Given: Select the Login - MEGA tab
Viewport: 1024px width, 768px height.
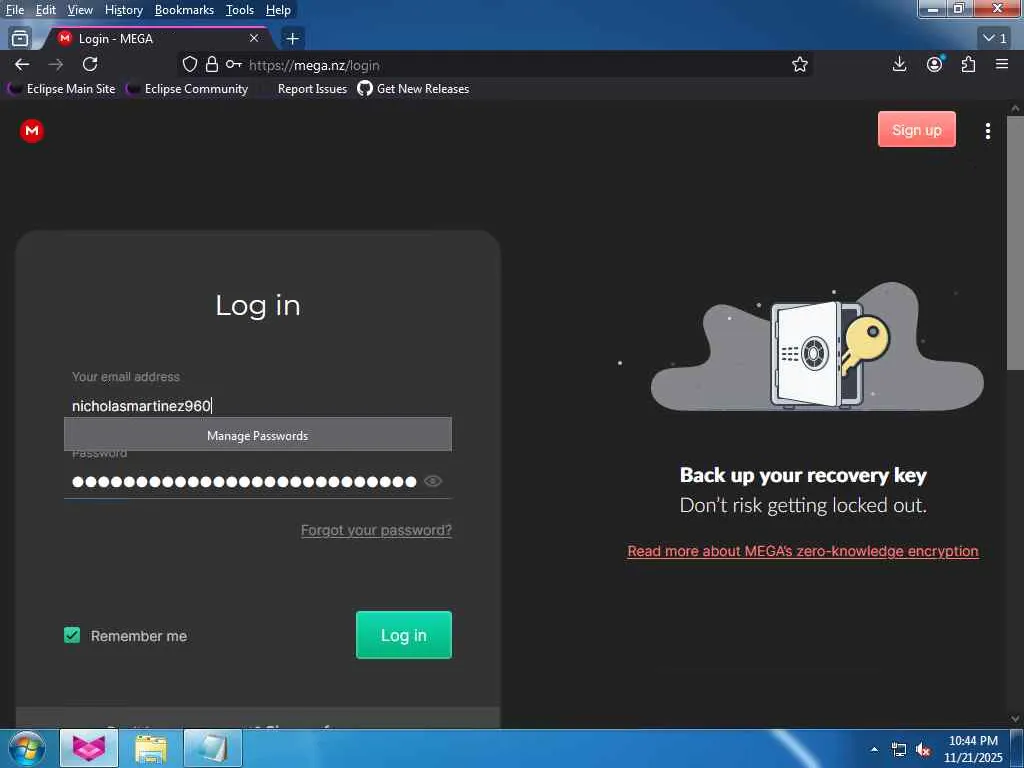Looking at the screenshot, I should 157,39.
